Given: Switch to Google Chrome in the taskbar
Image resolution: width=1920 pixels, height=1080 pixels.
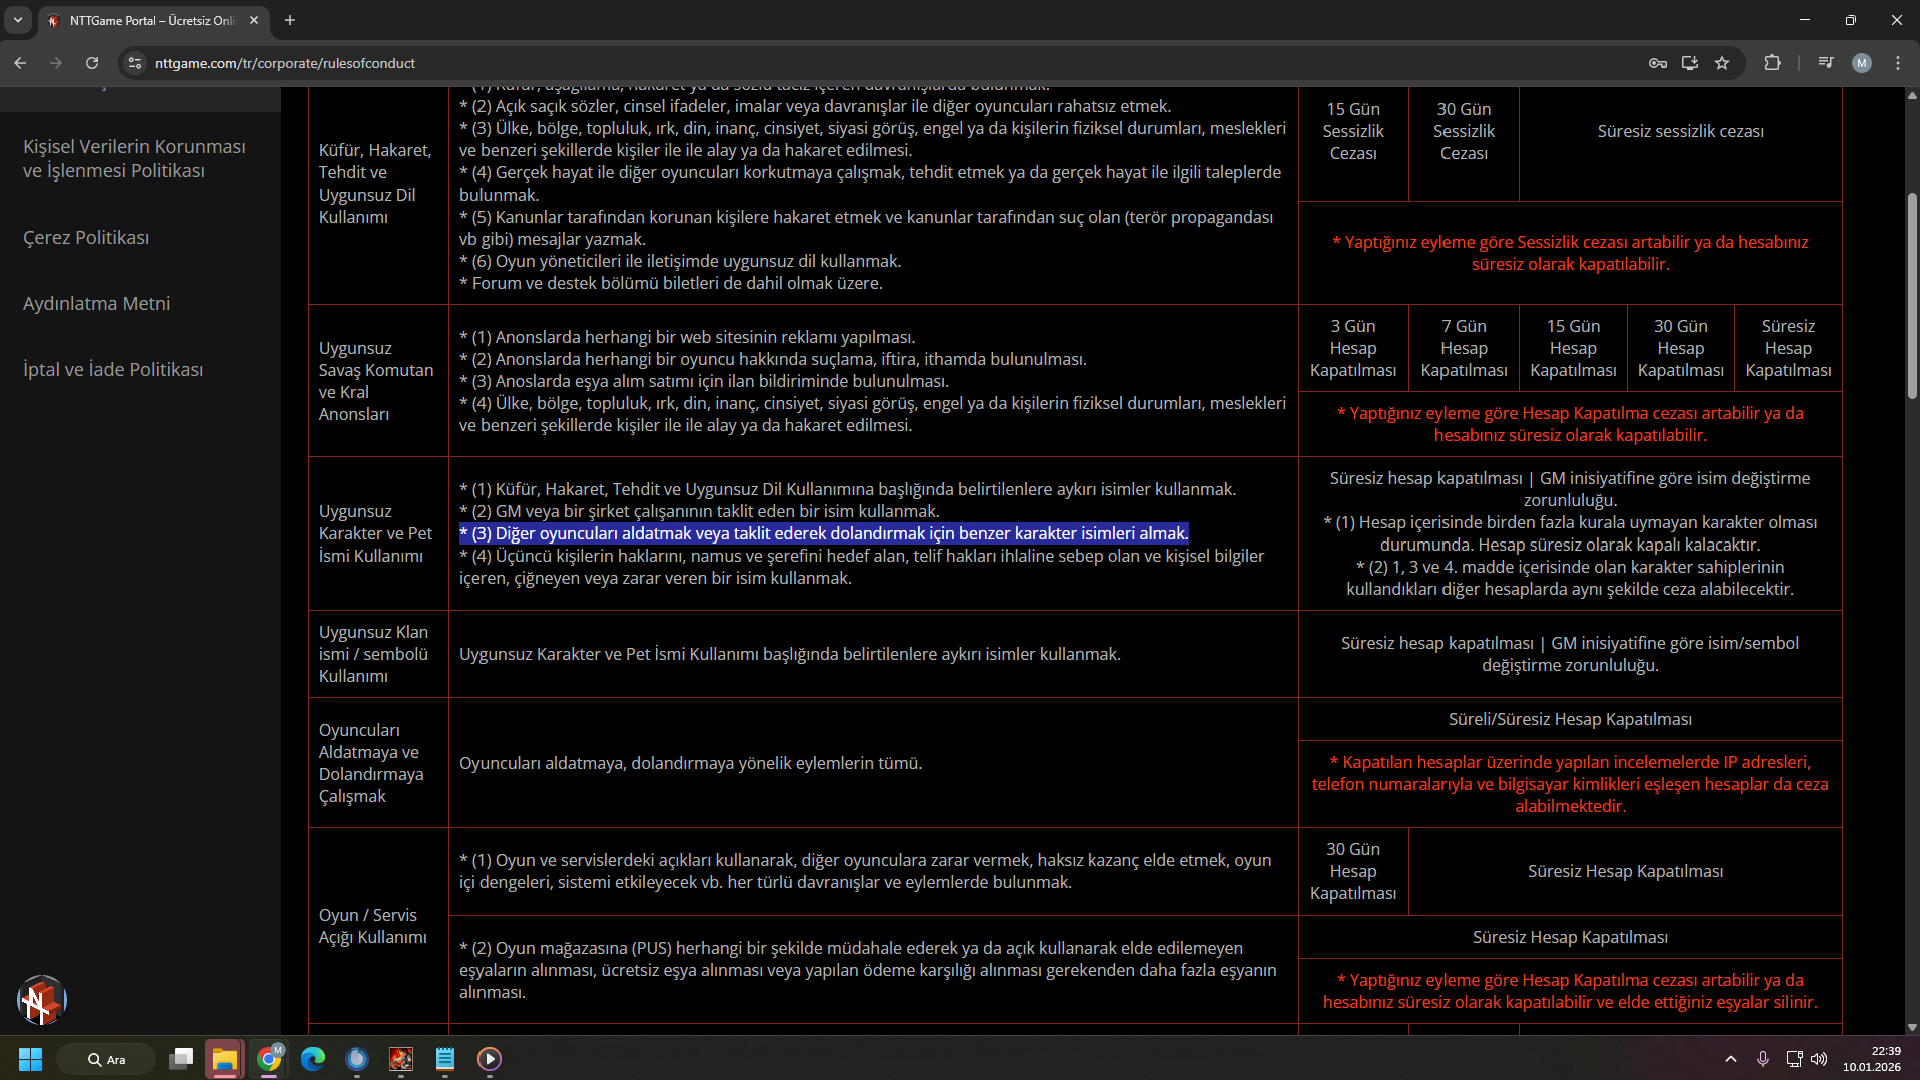Looking at the screenshot, I should [269, 1059].
